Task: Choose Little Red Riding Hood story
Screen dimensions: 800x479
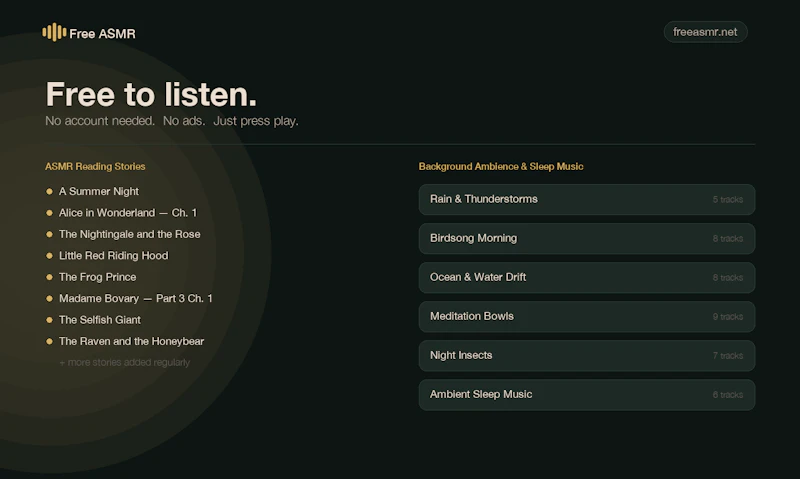Action: (x=113, y=256)
